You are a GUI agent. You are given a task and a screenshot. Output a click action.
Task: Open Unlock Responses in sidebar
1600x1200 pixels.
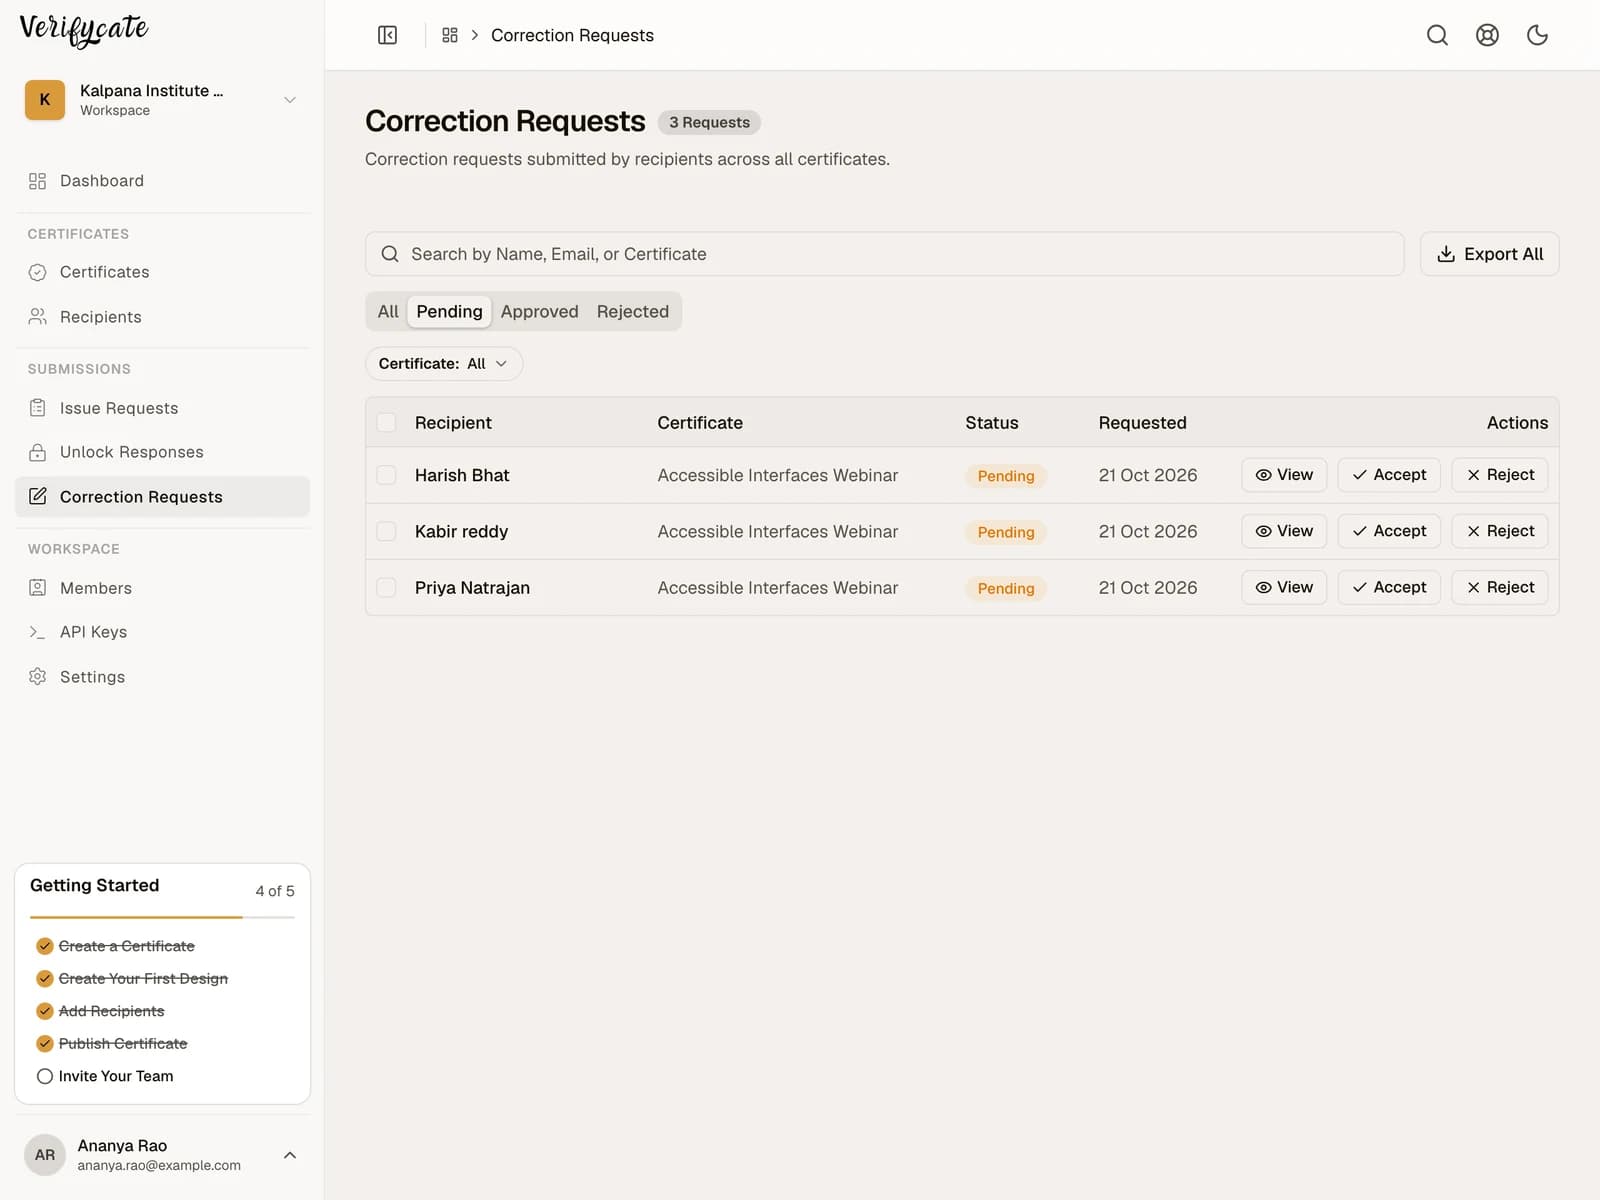tap(162, 452)
